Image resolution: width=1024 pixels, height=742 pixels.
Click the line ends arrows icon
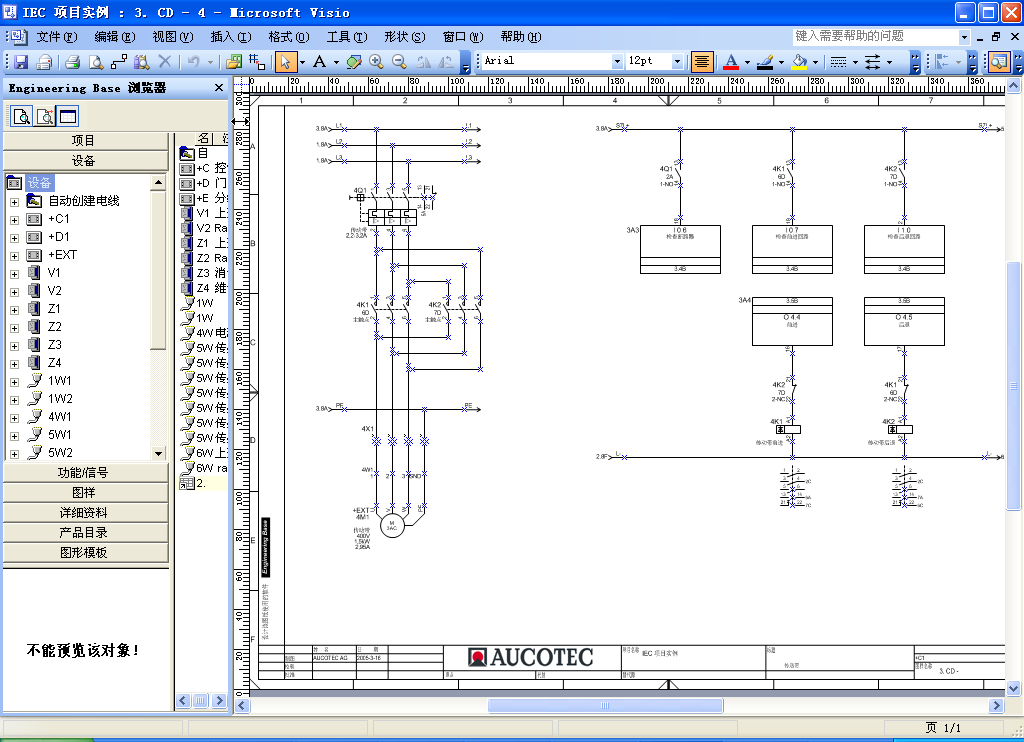coord(872,62)
